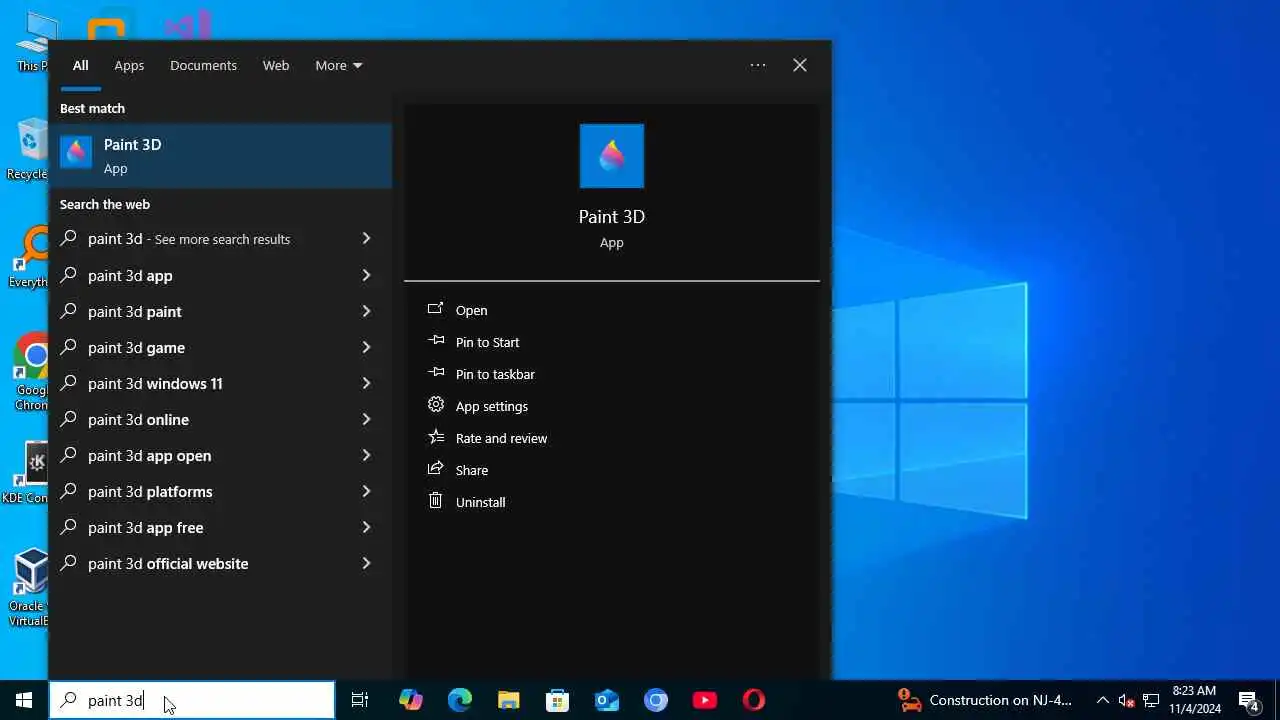Open YouTube app on taskbar
The width and height of the screenshot is (1280, 720).
click(x=705, y=700)
